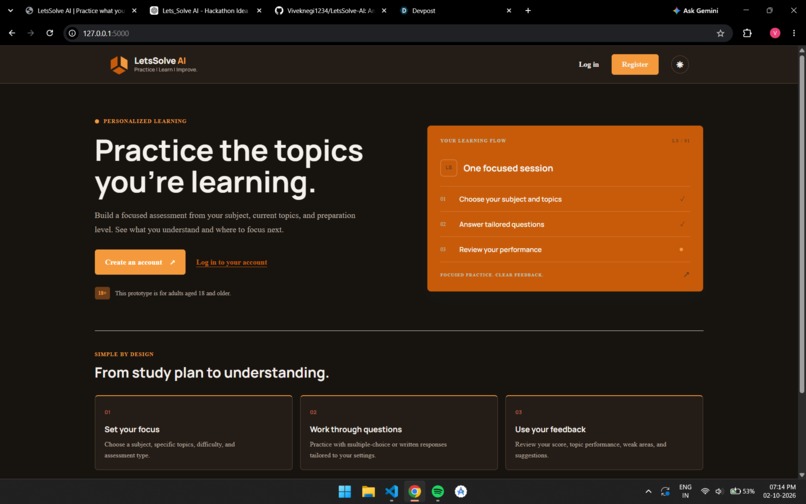Screen dimensions: 806x504
Task: Select the Review your performance step
Action: point(565,249)
